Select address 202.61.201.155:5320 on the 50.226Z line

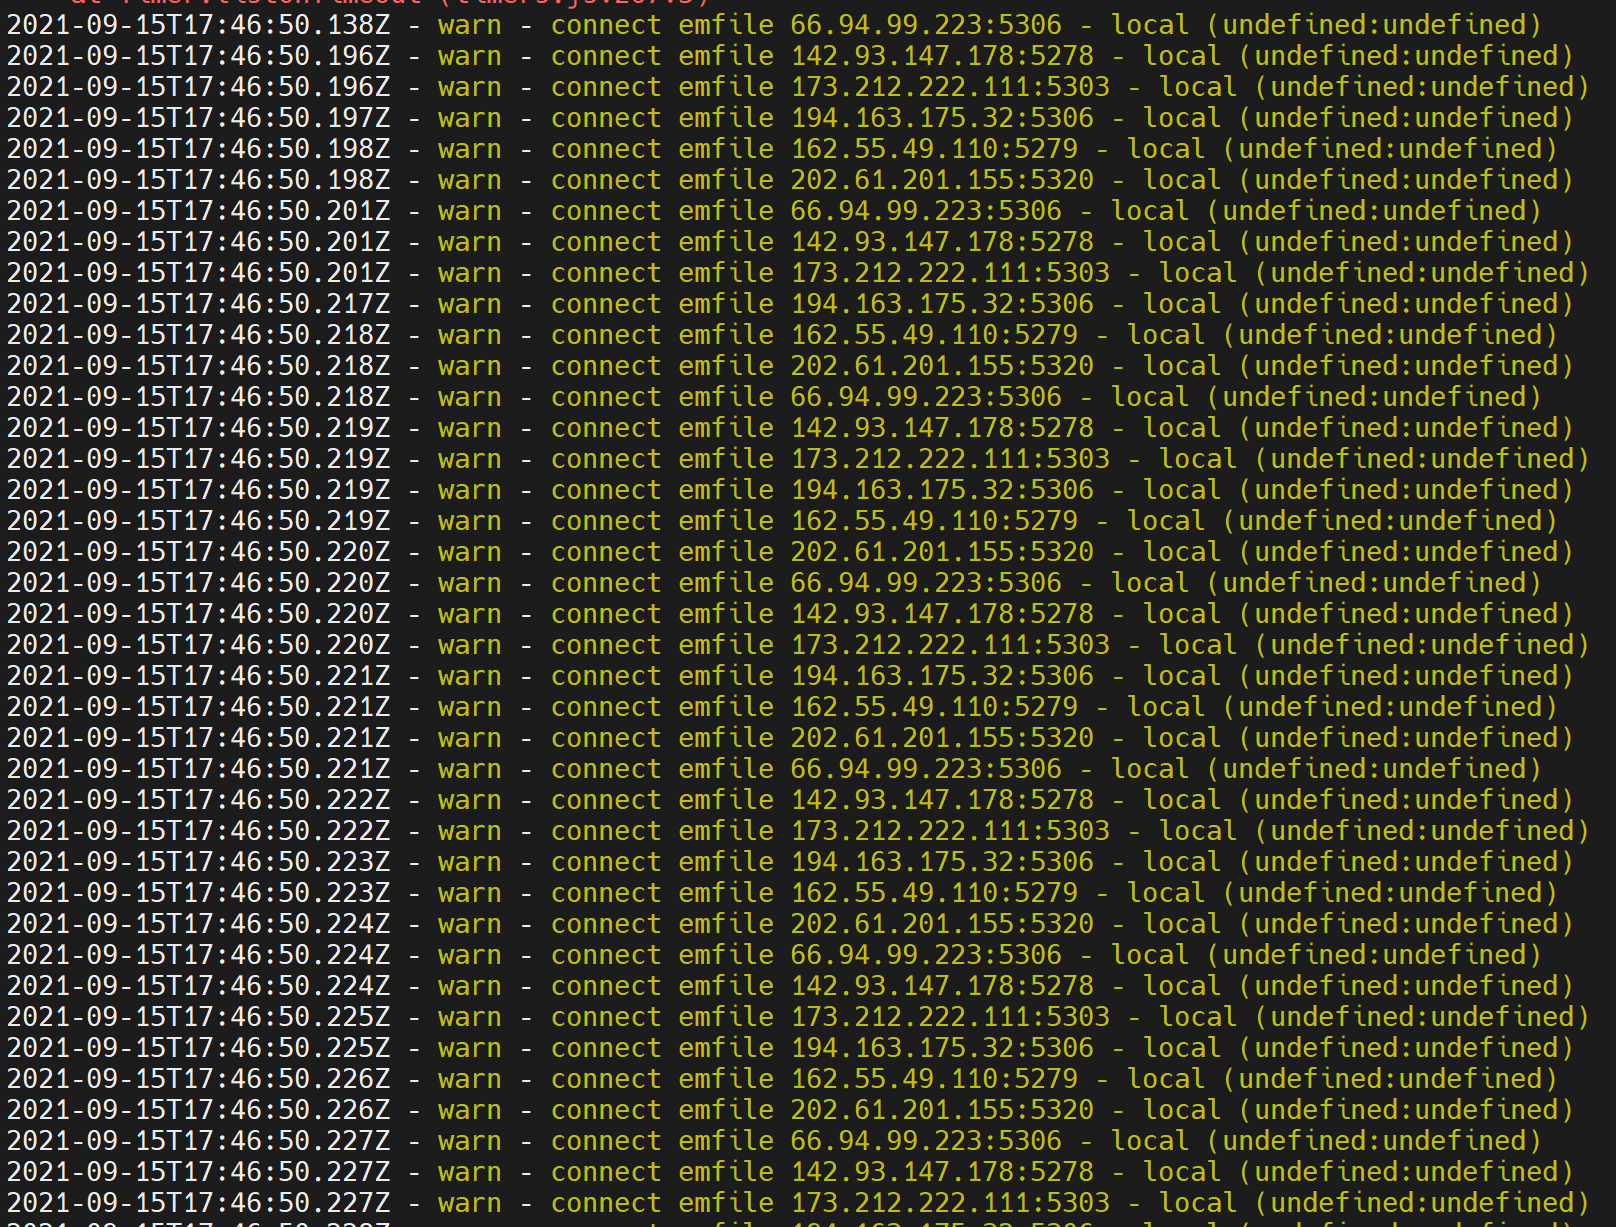(942, 1110)
